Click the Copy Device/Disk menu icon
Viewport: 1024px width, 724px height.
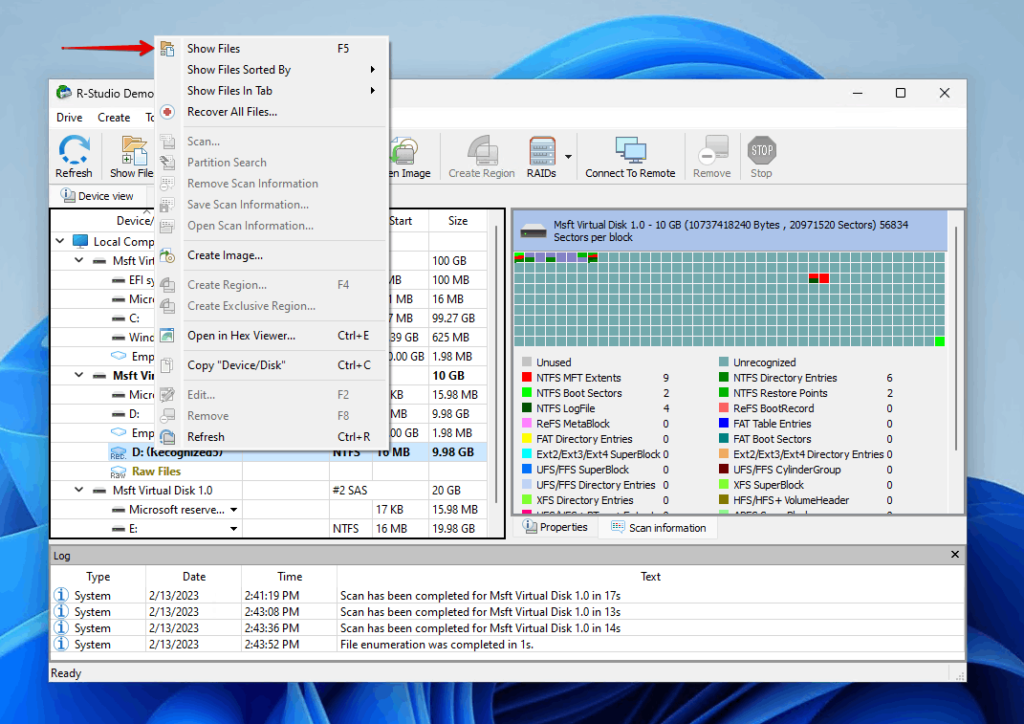tap(168, 365)
